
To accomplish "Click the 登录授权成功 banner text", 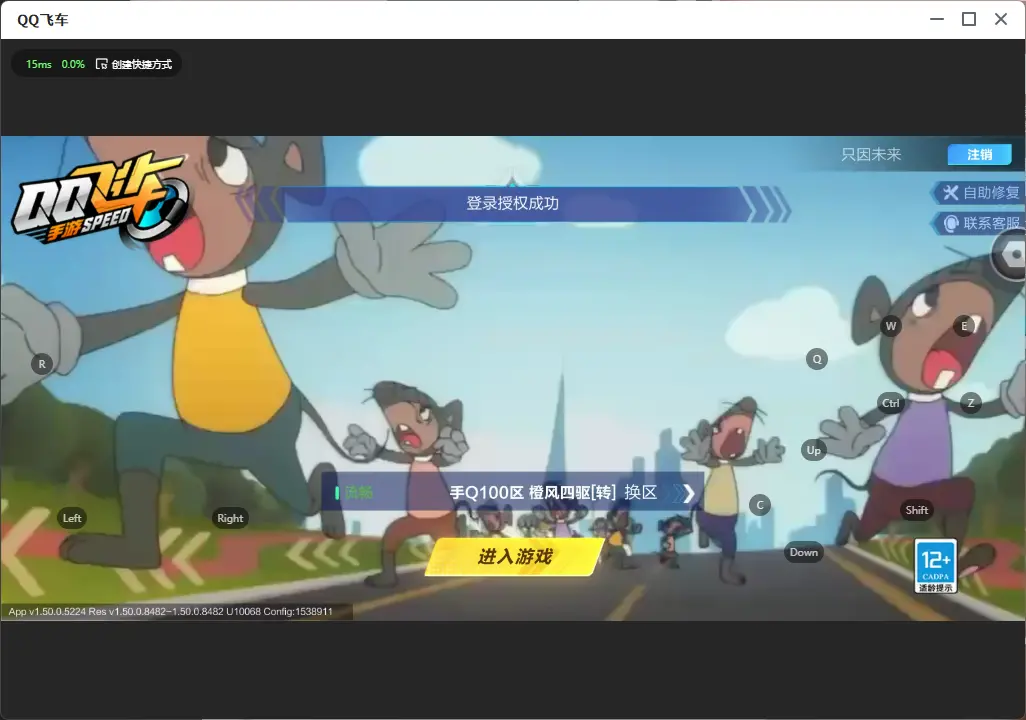I will [x=512, y=203].
